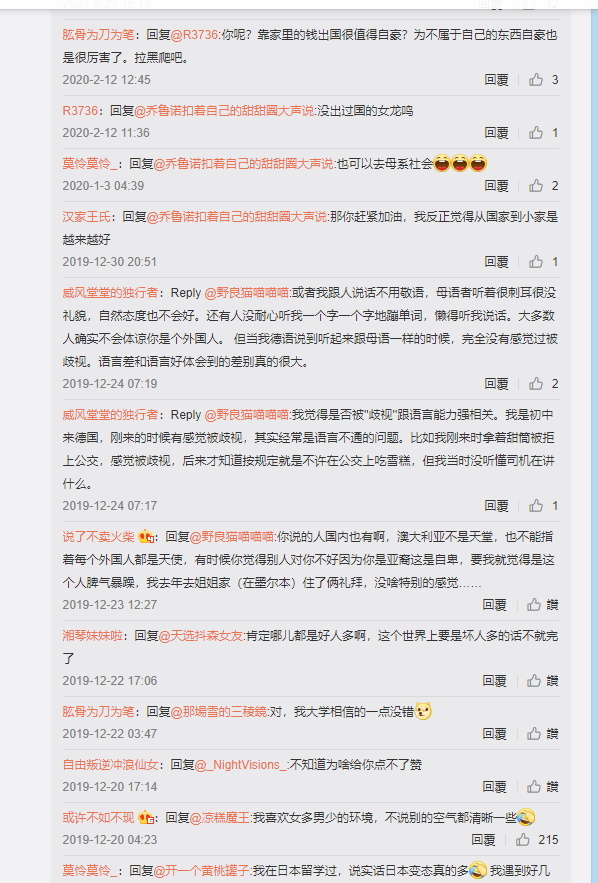Click thumbs-up on the 2019-12-24 07:17 comment
This screenshot has width=598, height=883.
point(535,506)
